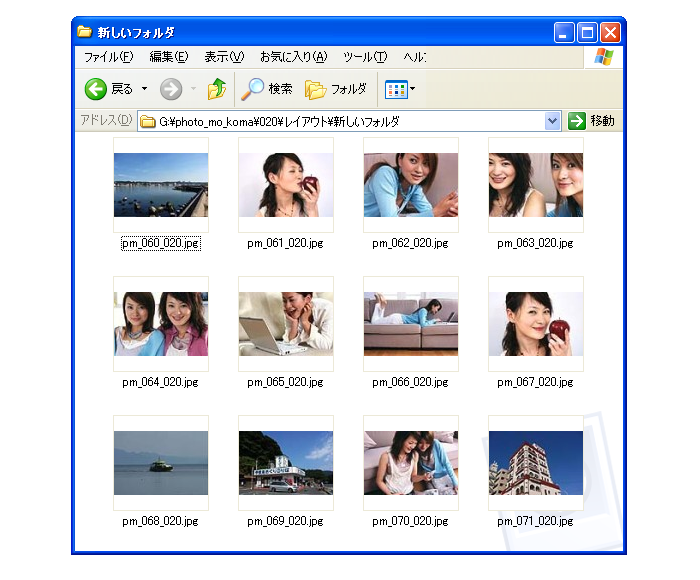Viewport: 700px width, 580px height.
Task: Click the file name pm_066_020.jpg
Action: click(x=411, y=382)
